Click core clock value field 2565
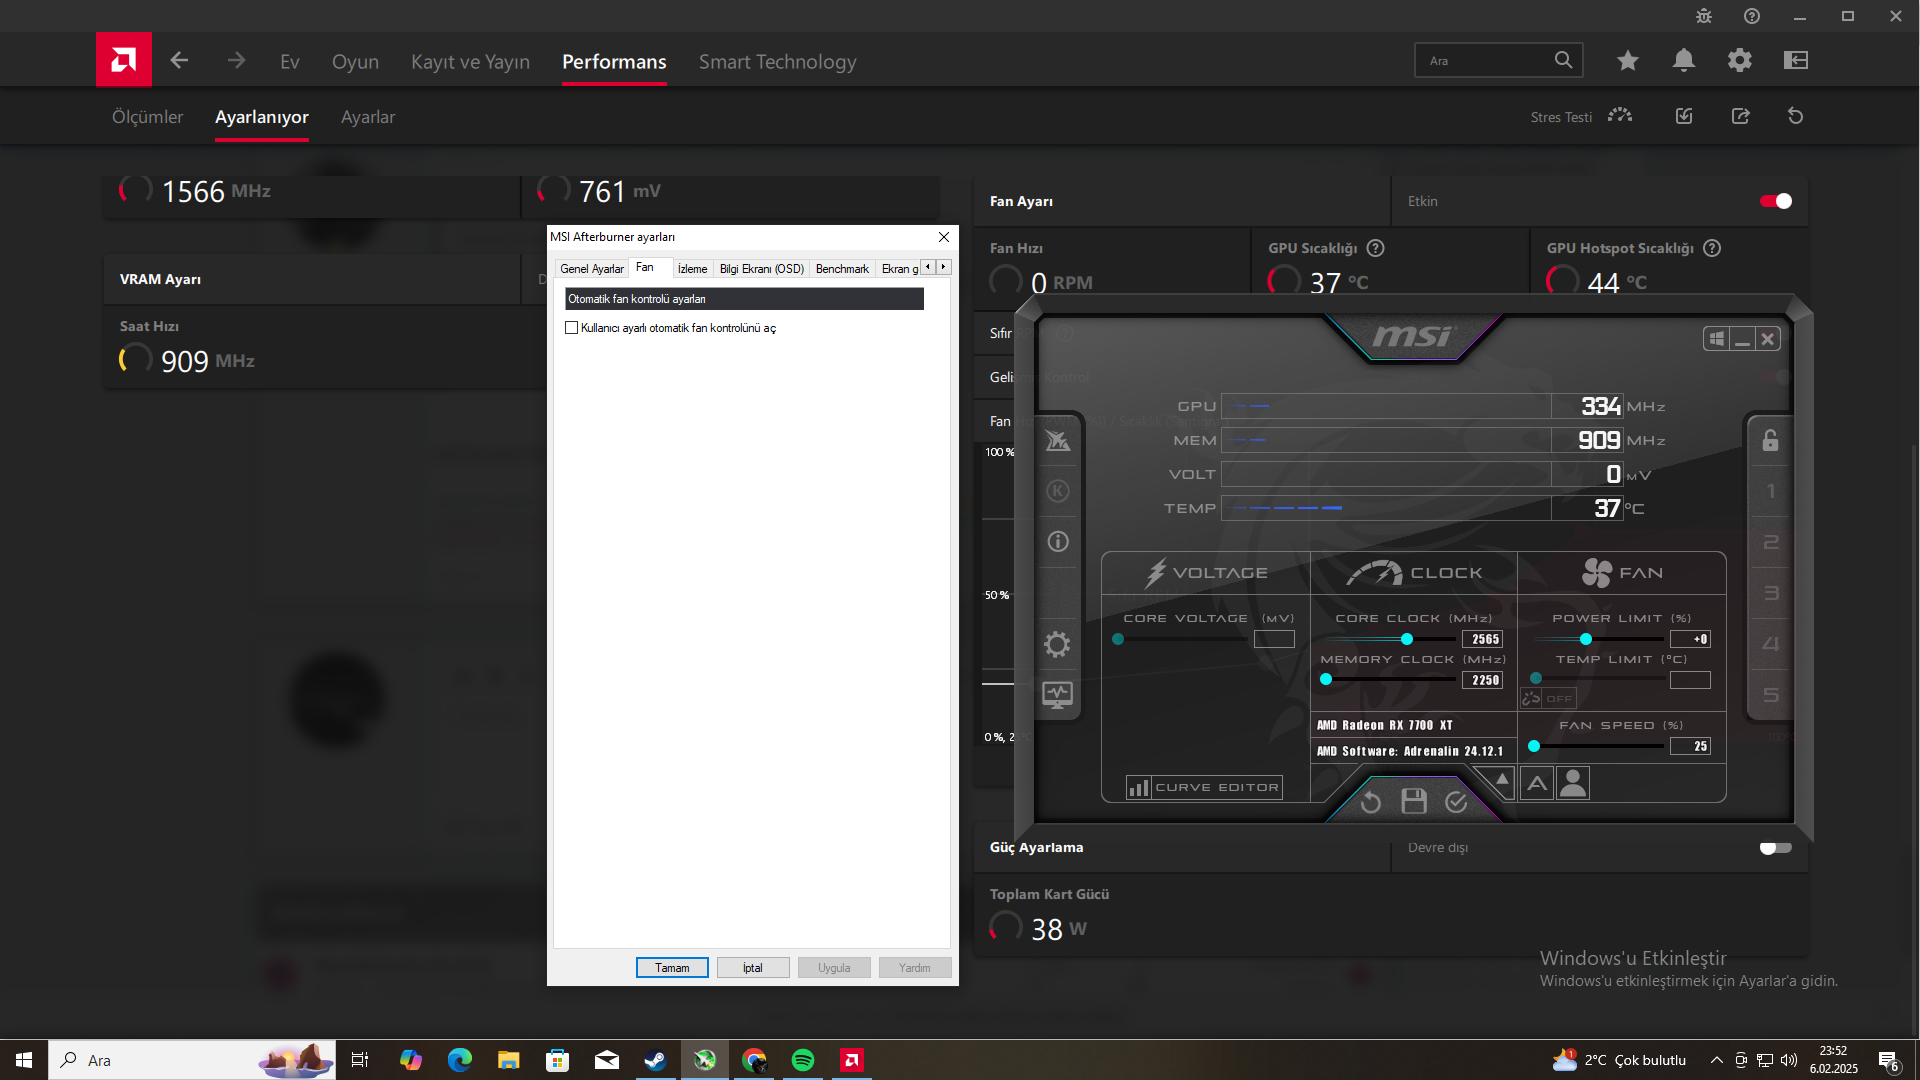This screenshot has height=1080, width=1920. [1483, 639]
